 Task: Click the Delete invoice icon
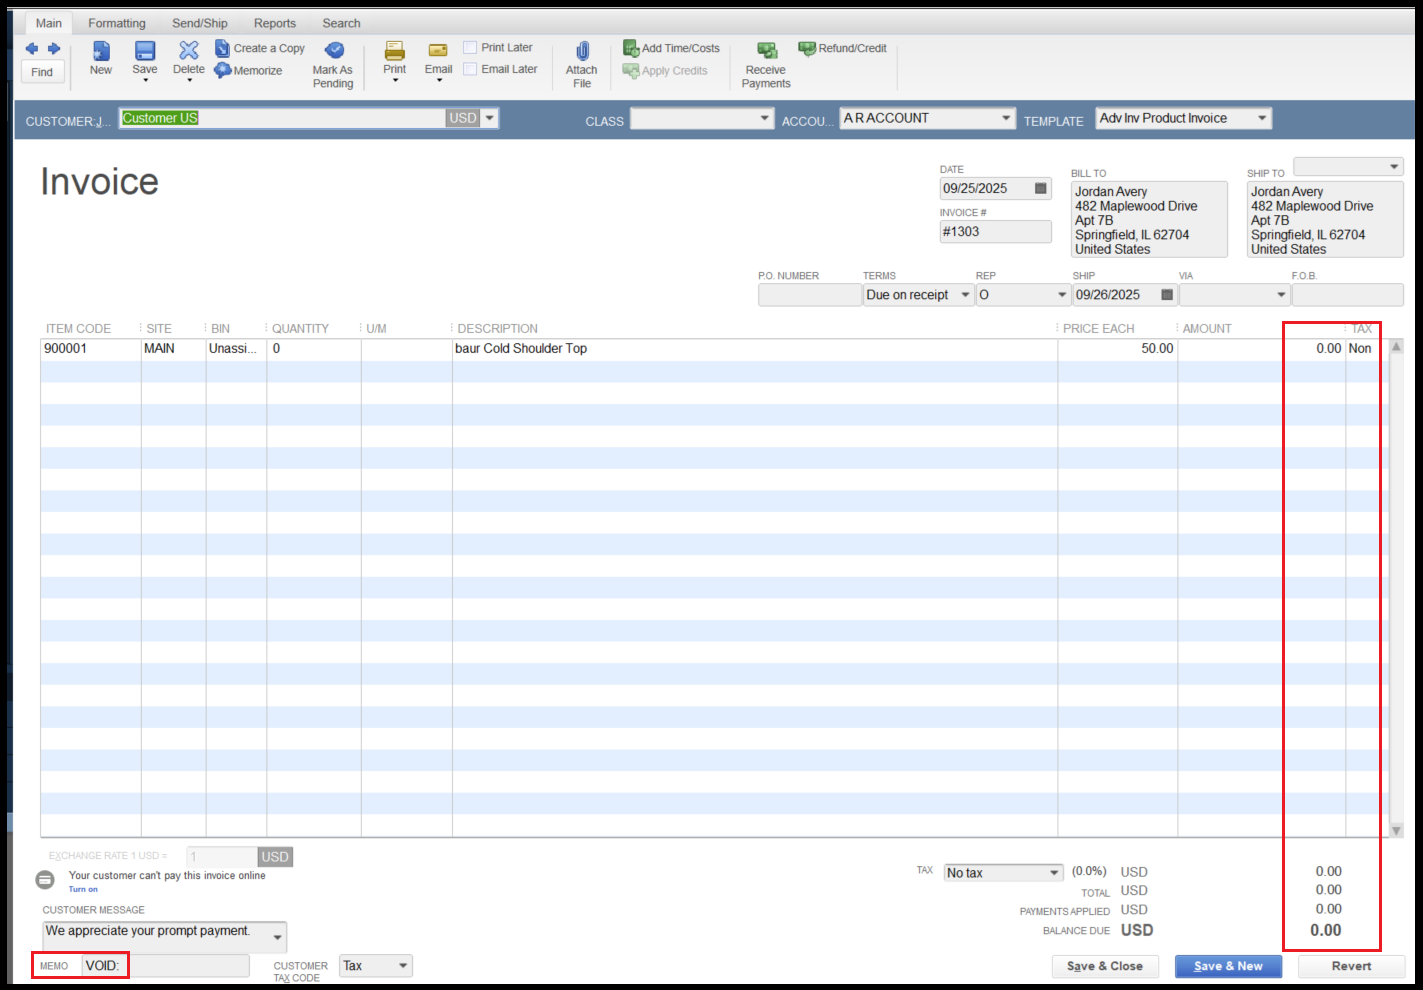pos(188,51)
